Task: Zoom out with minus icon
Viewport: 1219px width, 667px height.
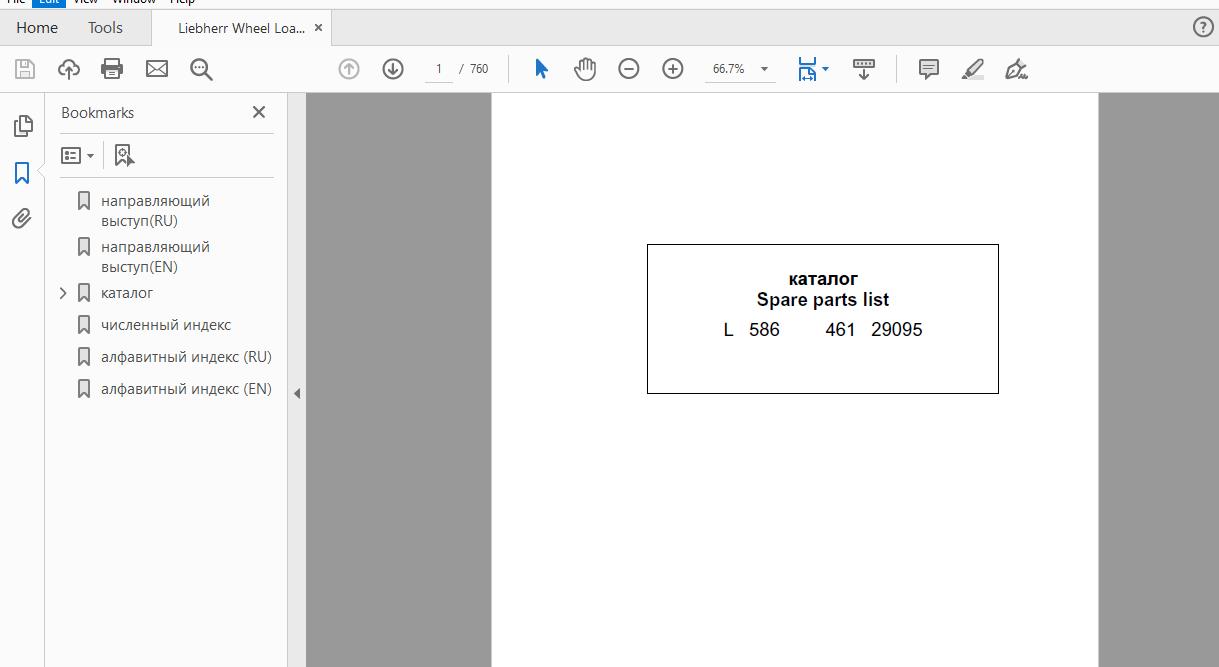Action: pos(629,69)
